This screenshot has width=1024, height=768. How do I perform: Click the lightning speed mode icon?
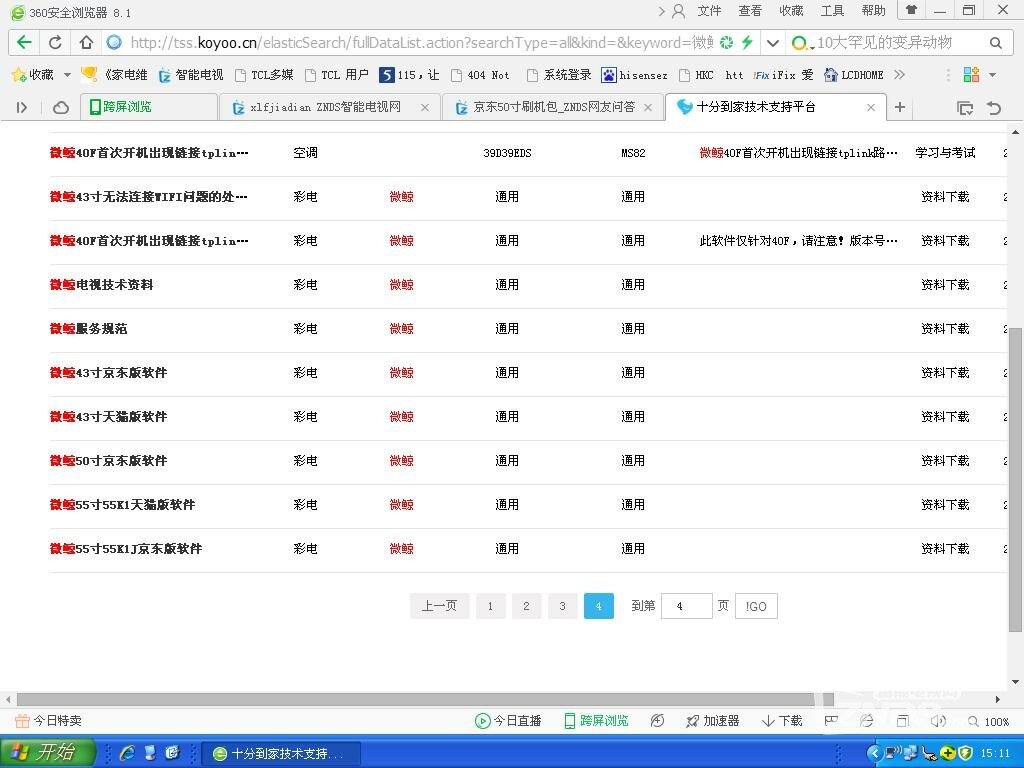pyautogui.click(x=747, y=43)
